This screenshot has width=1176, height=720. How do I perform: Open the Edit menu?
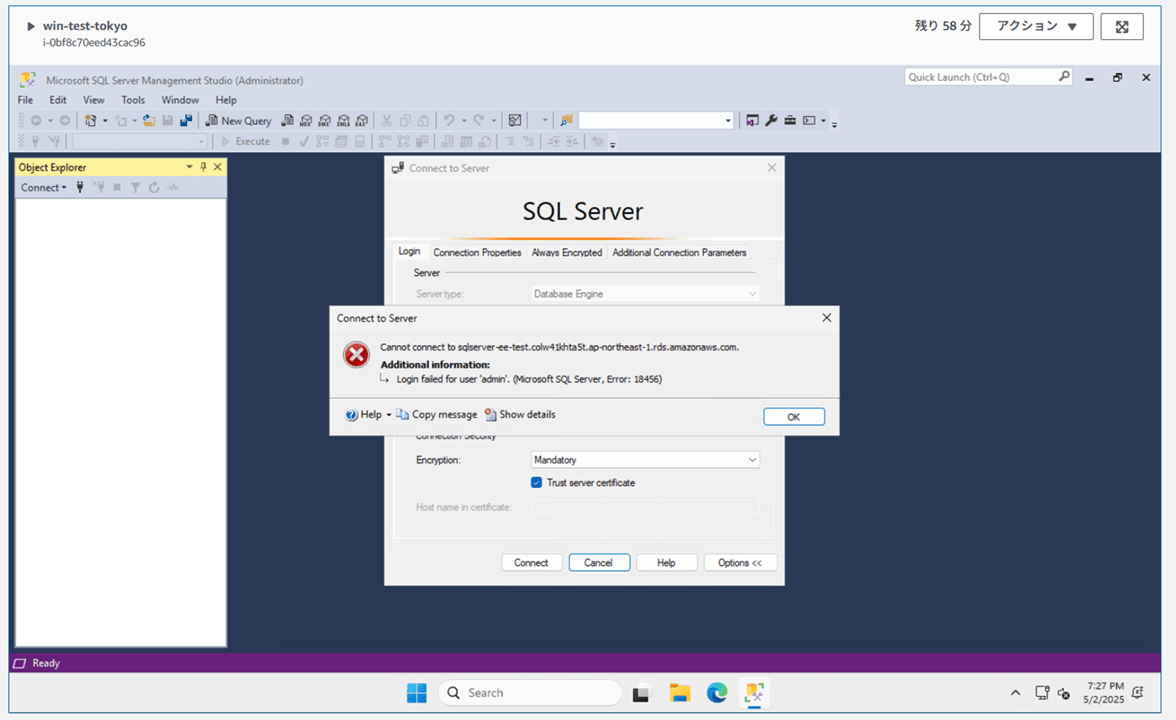(x=58, y=100)
